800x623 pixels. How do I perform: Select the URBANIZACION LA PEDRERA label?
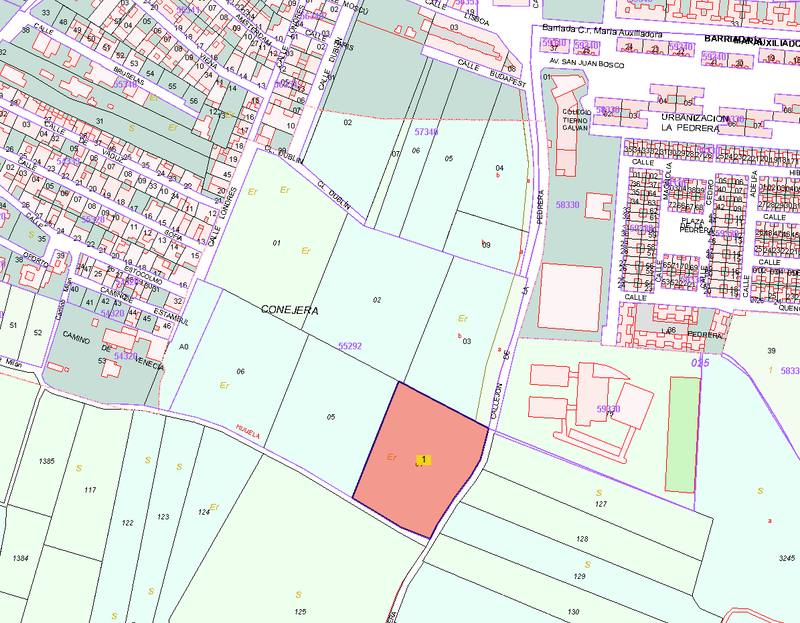coord(694,123)
